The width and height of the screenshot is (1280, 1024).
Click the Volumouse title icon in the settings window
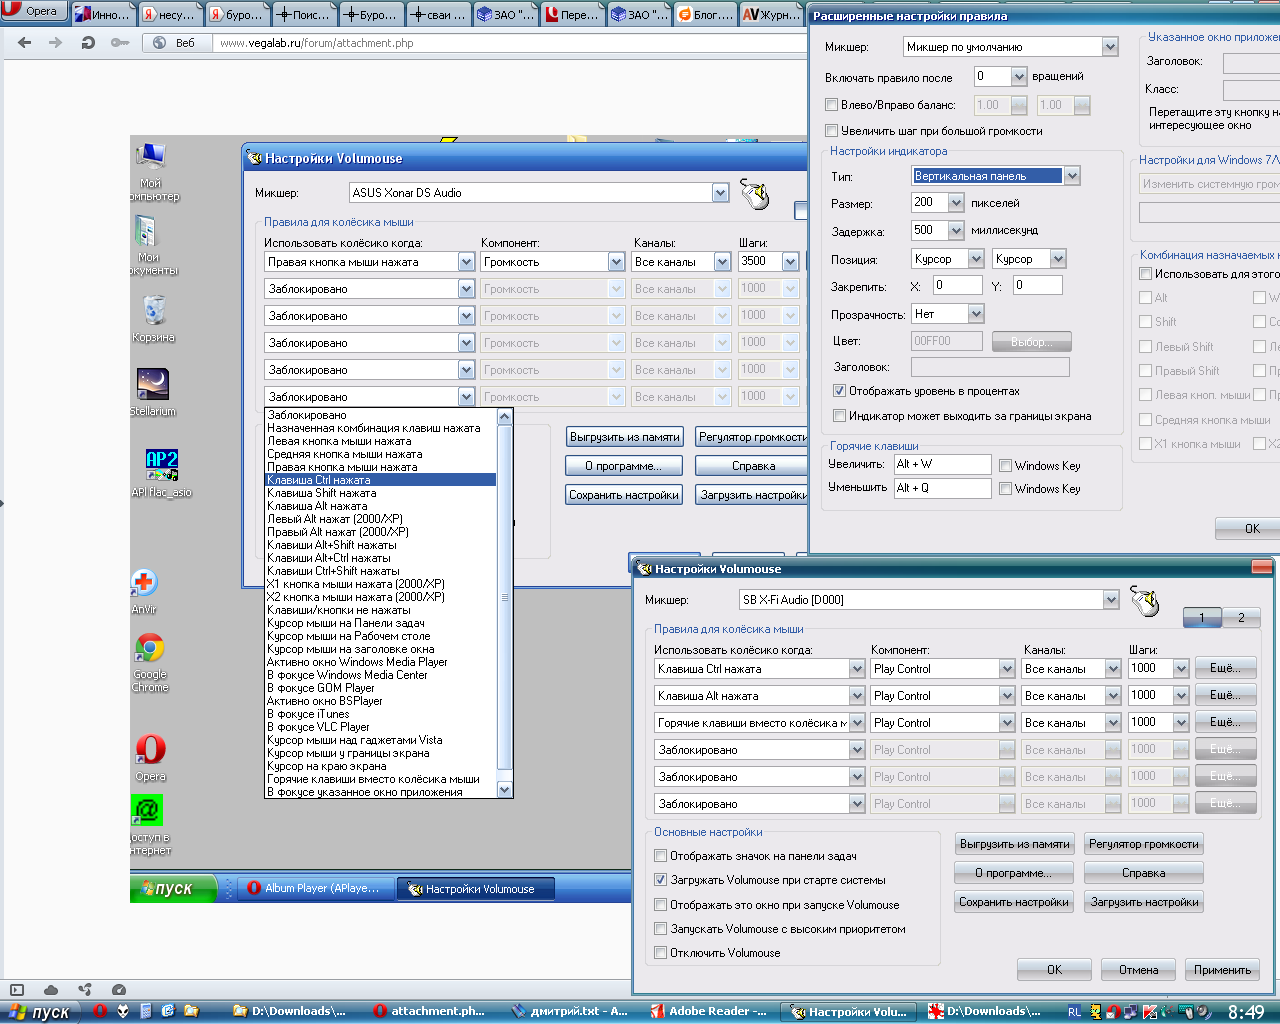tap(645, 569)
